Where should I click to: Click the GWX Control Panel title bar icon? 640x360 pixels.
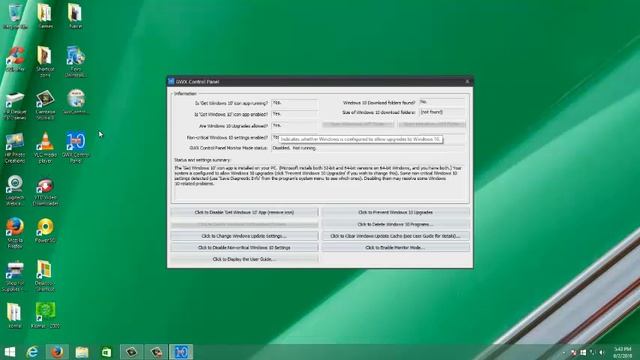171,81
